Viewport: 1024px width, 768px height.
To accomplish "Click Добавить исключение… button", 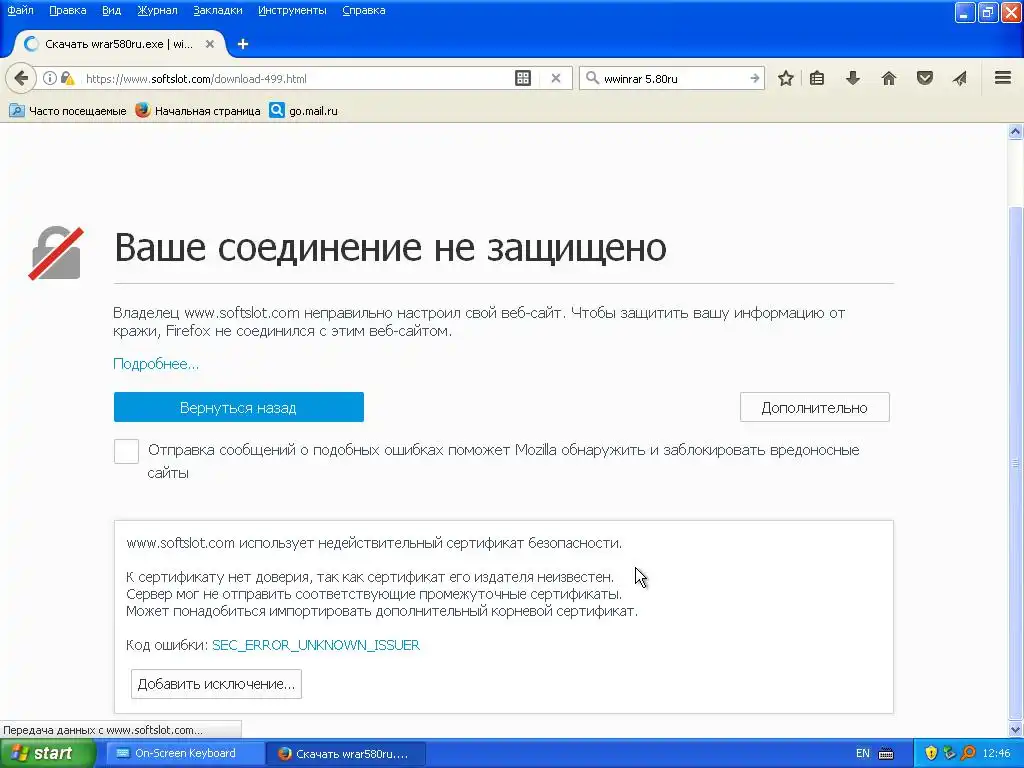I will (x=216, y=684).
